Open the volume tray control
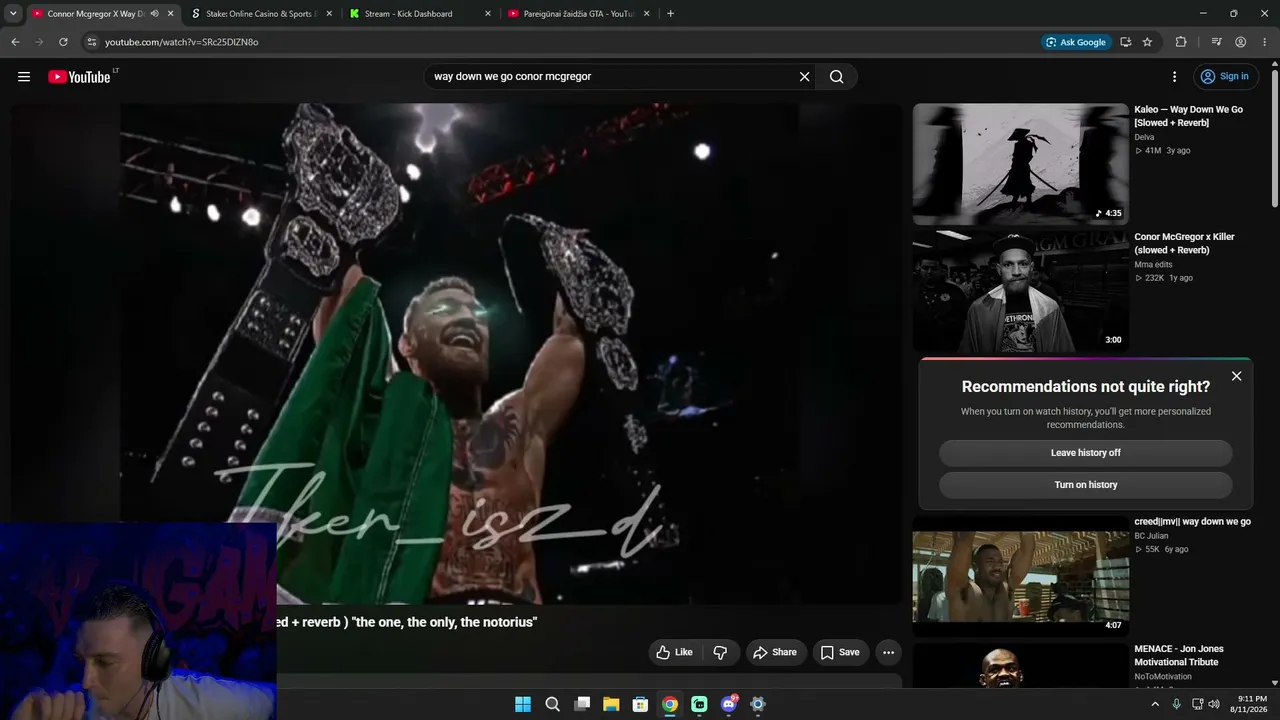Screen dimensions: 1280x720 click(1214, 704)
